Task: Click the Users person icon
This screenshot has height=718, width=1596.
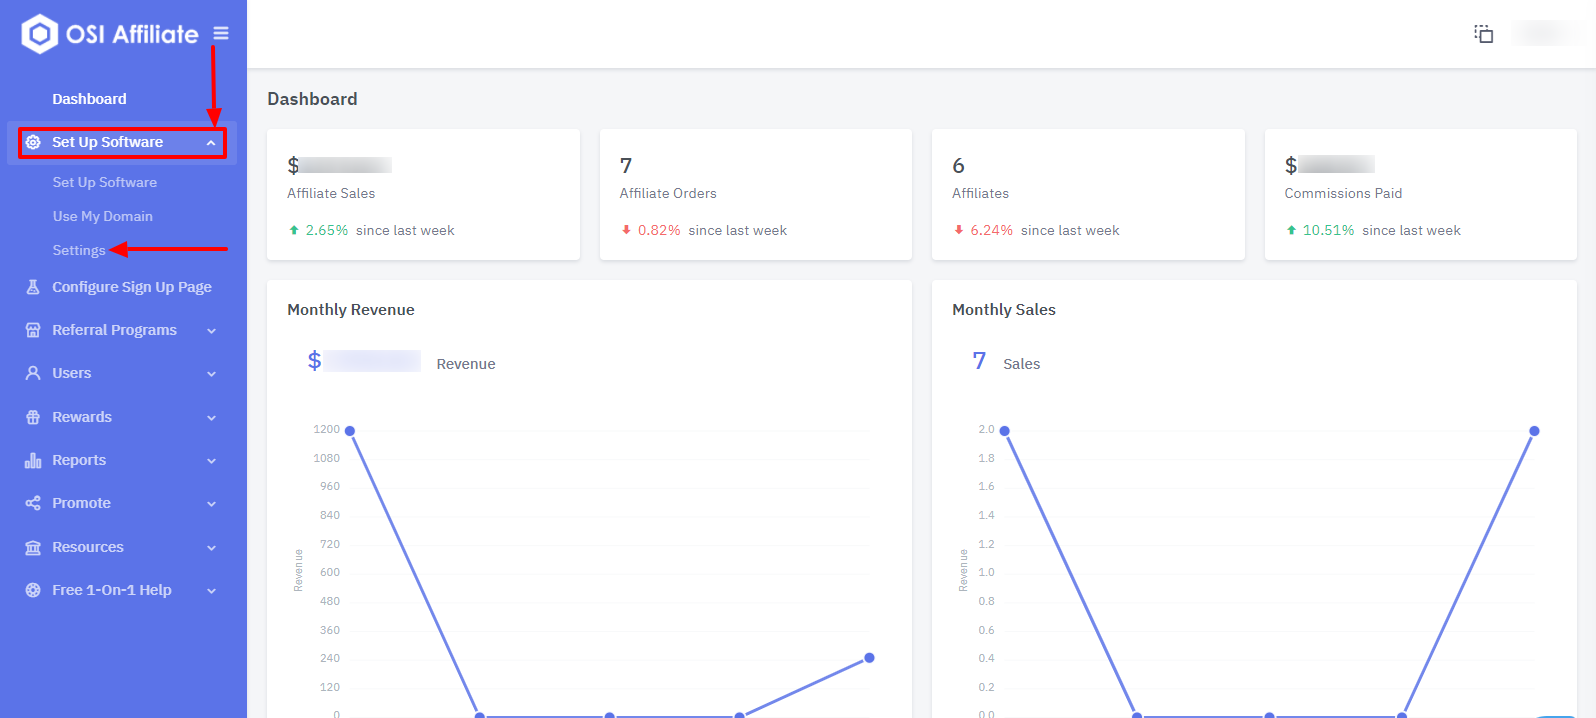Action: 33,373
